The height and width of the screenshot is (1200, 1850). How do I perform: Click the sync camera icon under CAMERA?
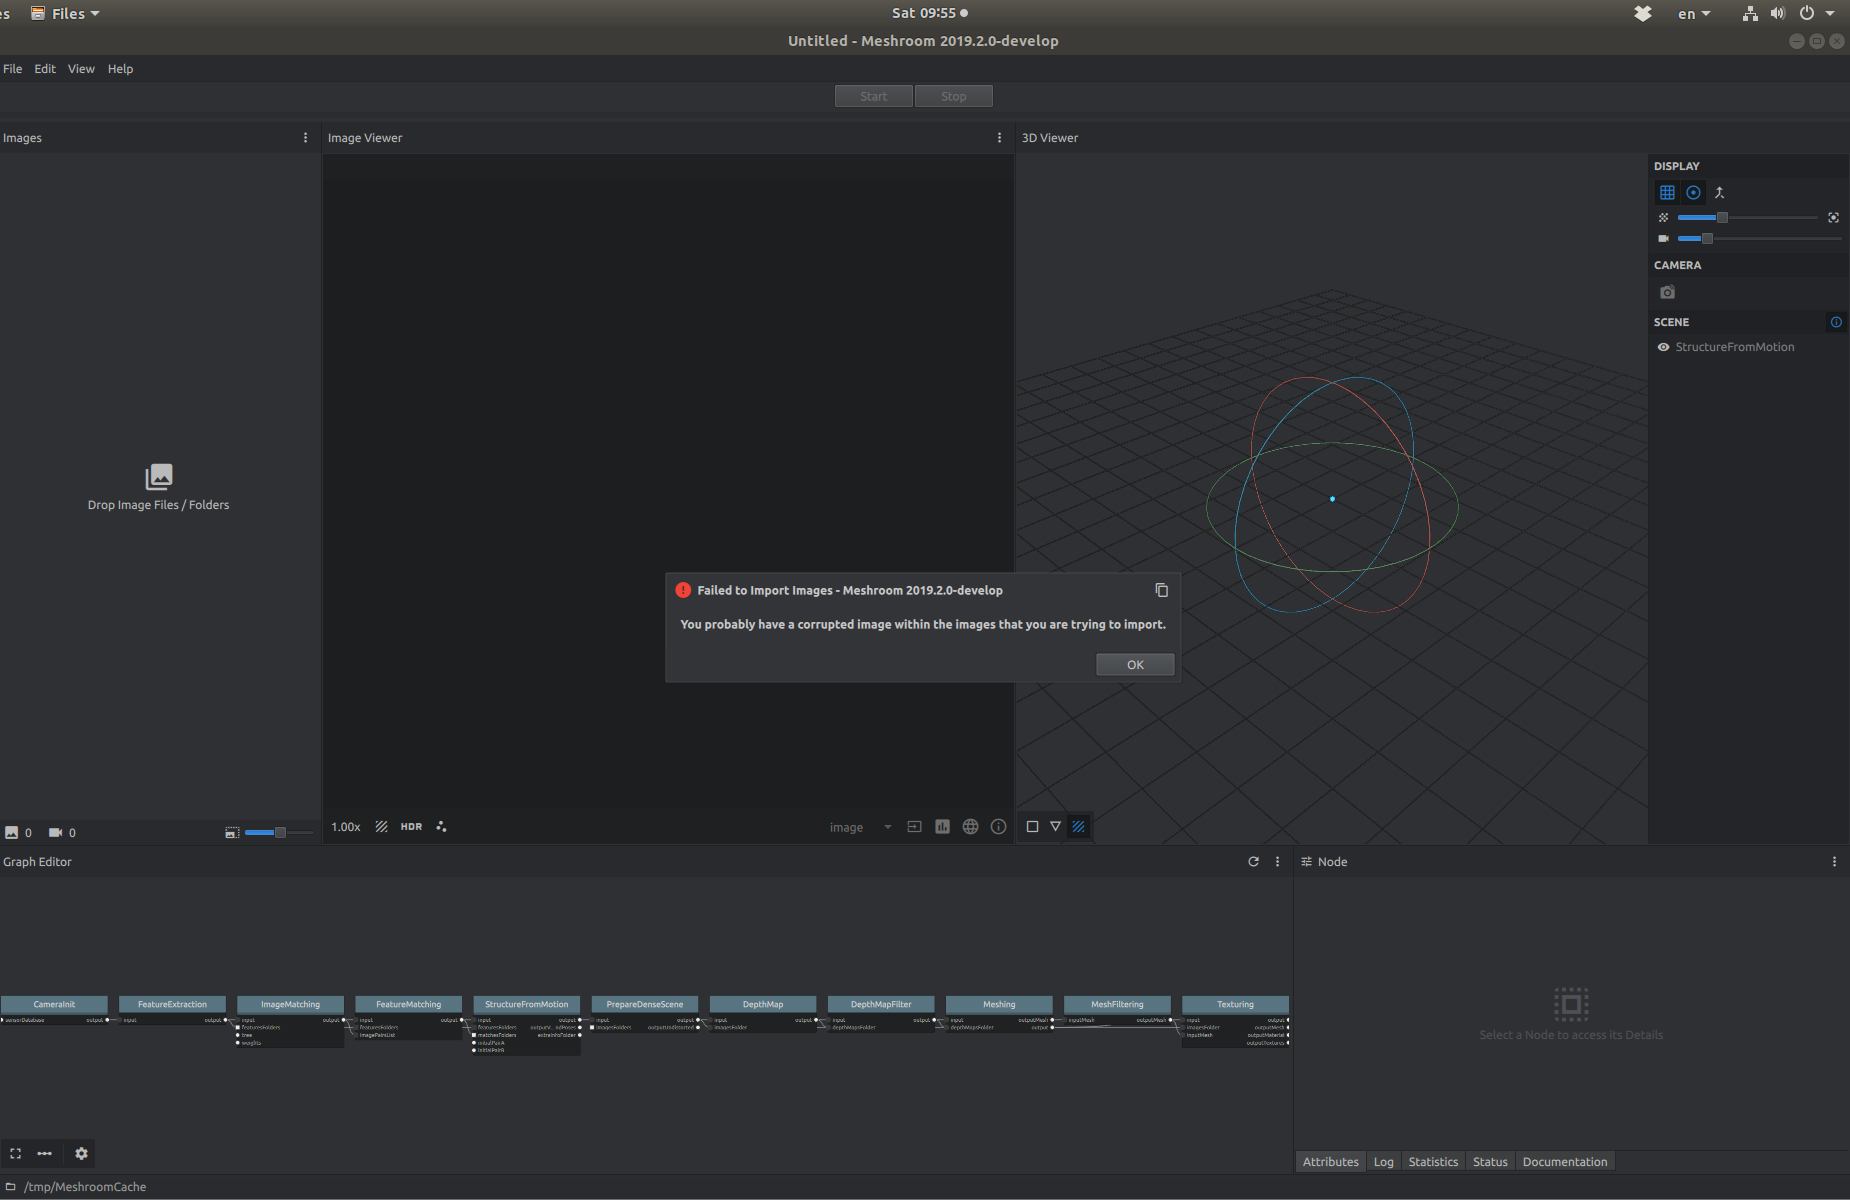pos(1668,292)
